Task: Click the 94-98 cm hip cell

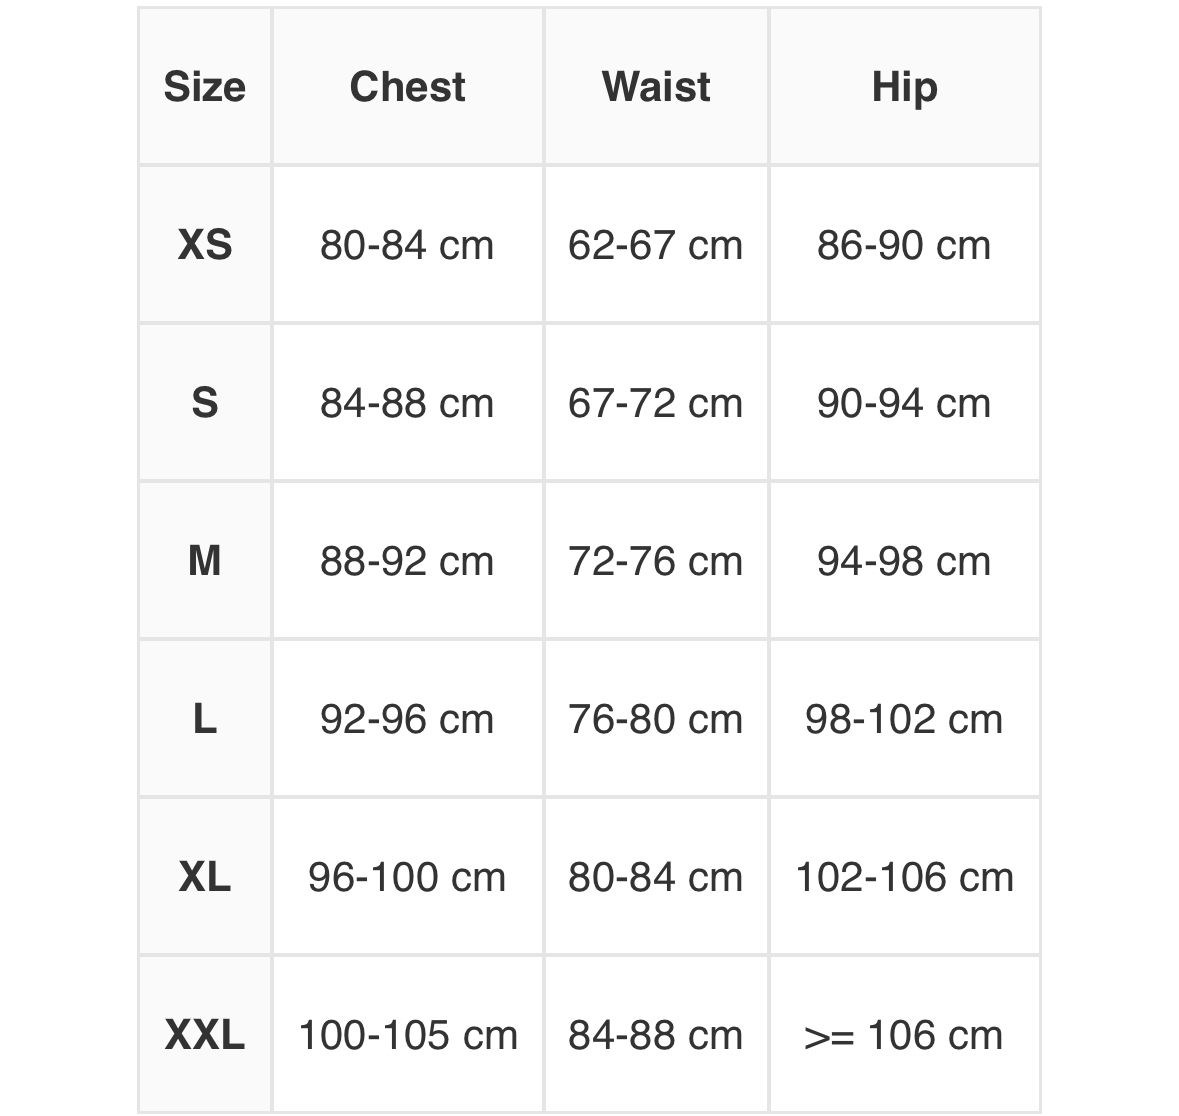Action: tap(905, 560)
